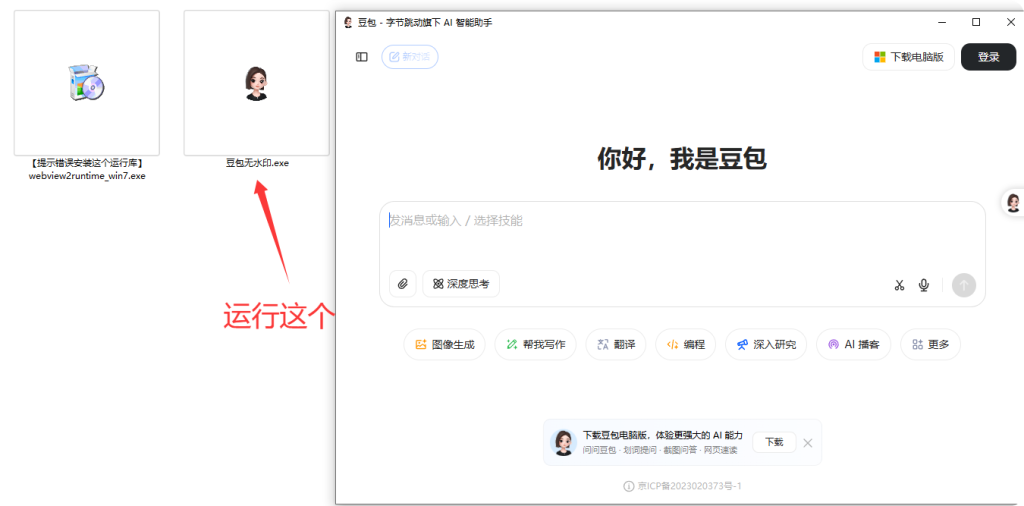Start a new chat with 新对话
Viewport: 1024px width, 506px height.
pyautogui.click(x=409, y=57)
